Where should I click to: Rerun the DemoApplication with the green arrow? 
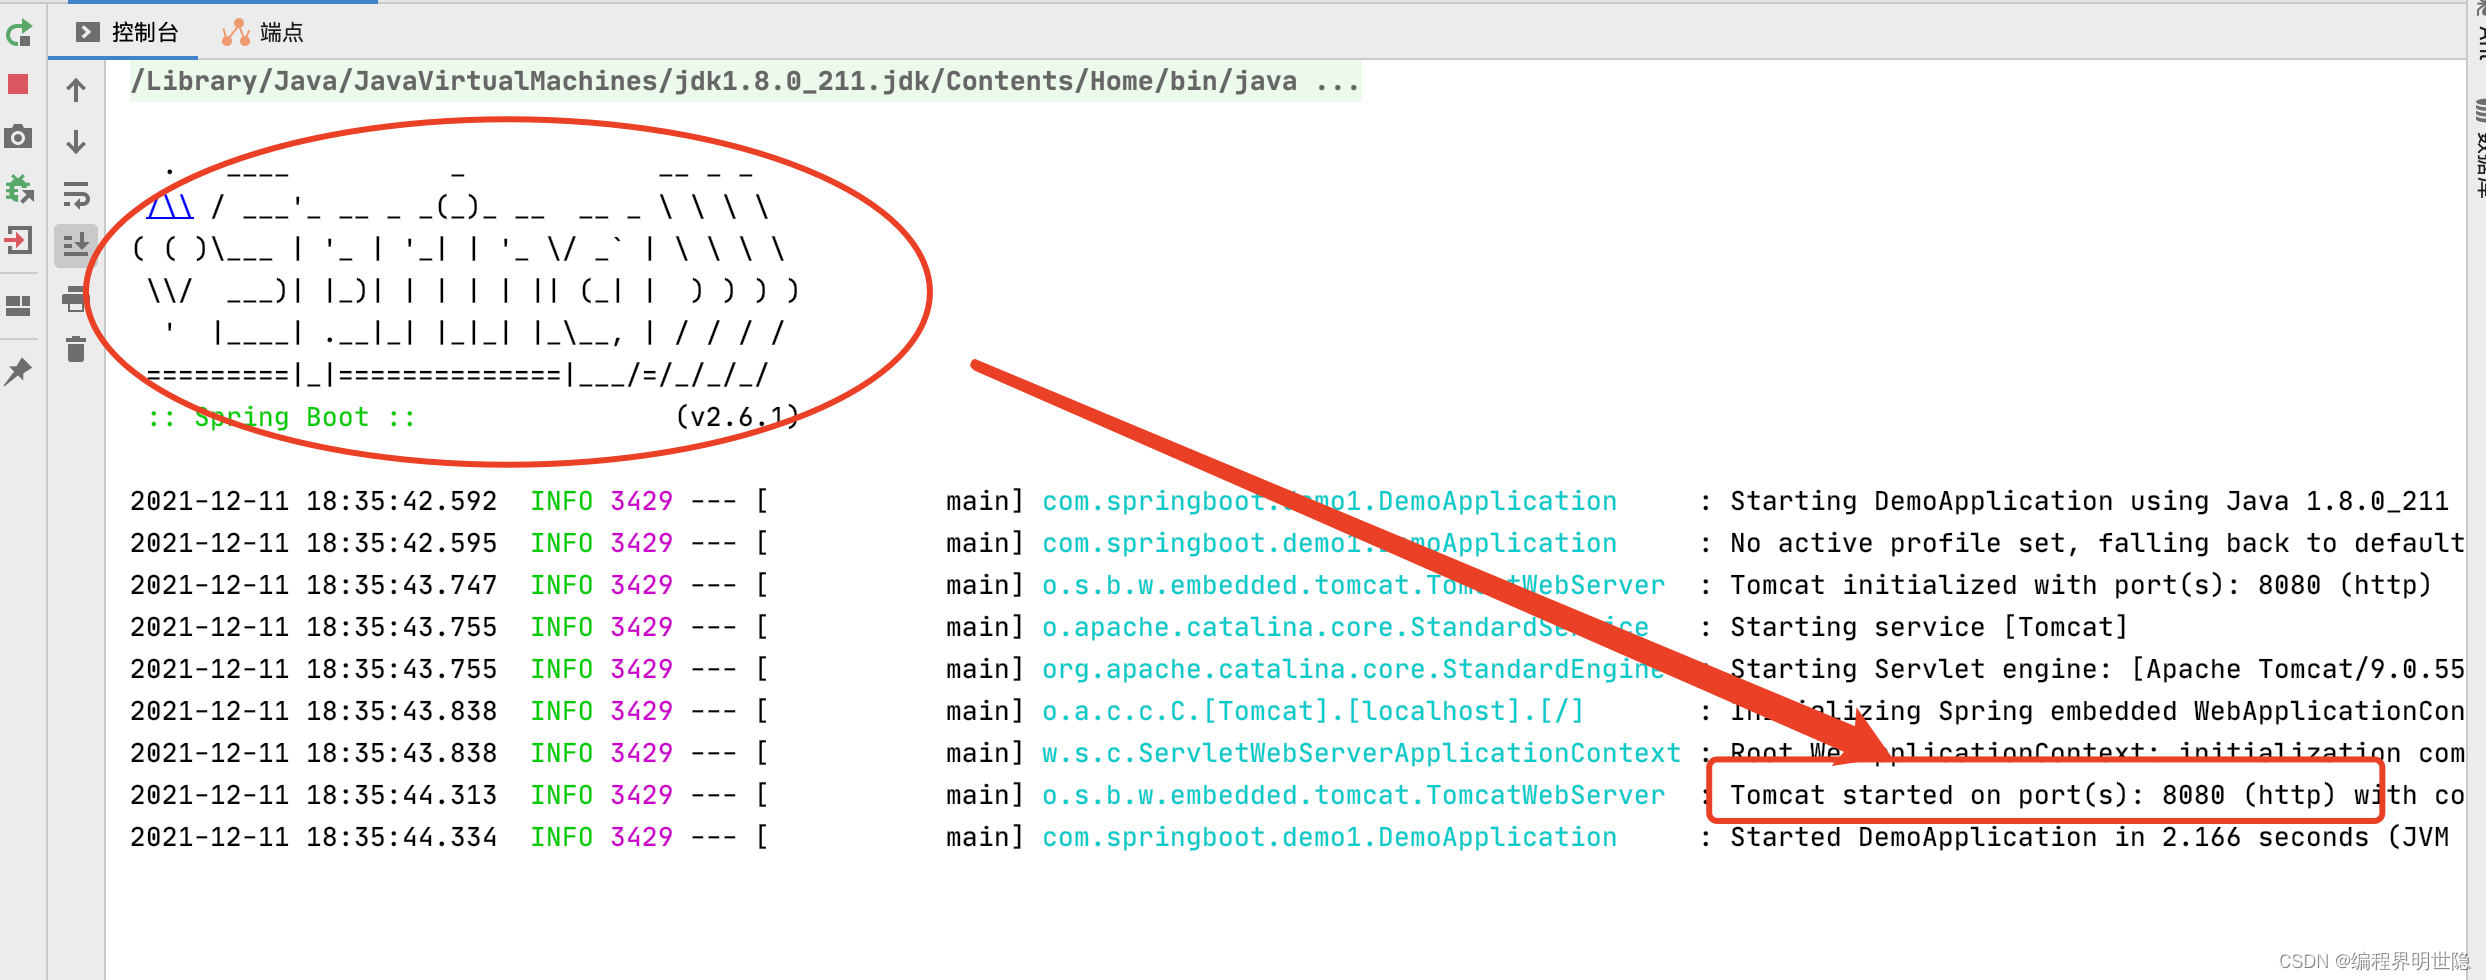tap(19, 34)
